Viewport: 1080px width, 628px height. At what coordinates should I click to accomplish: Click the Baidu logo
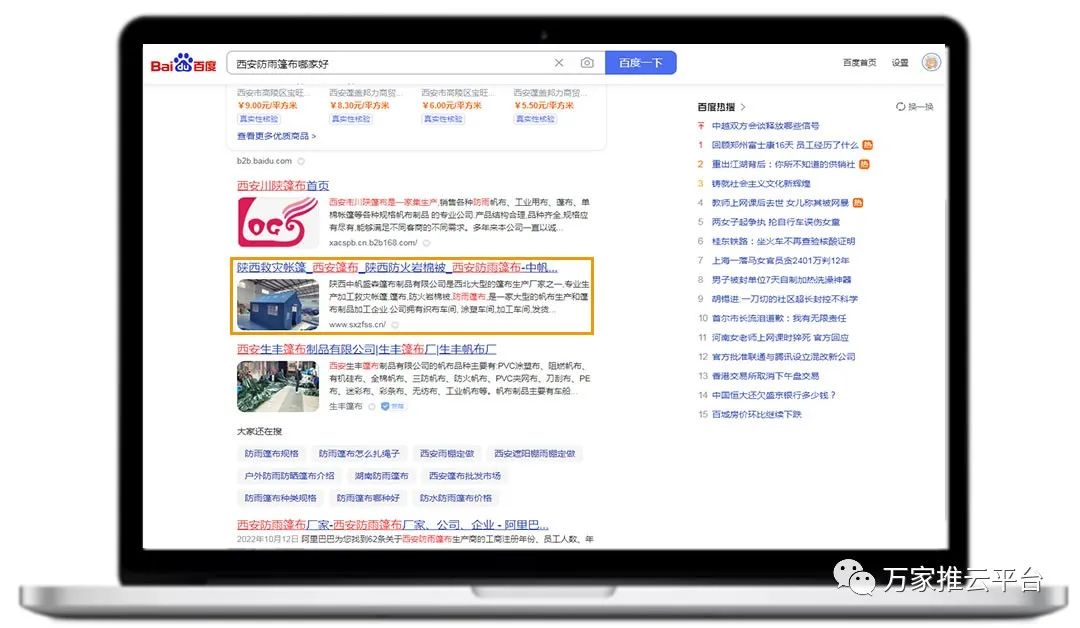coord(183,64)
